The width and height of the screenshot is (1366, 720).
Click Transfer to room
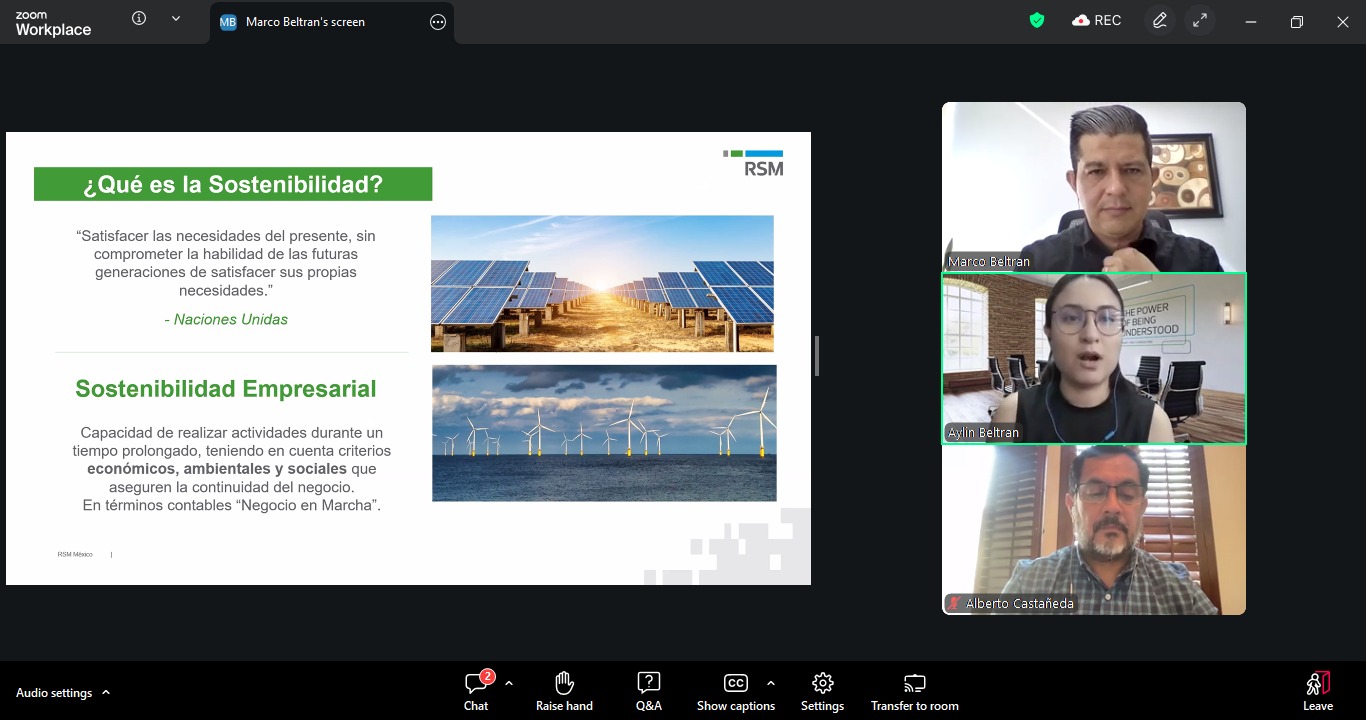click(x=915, y=691)
